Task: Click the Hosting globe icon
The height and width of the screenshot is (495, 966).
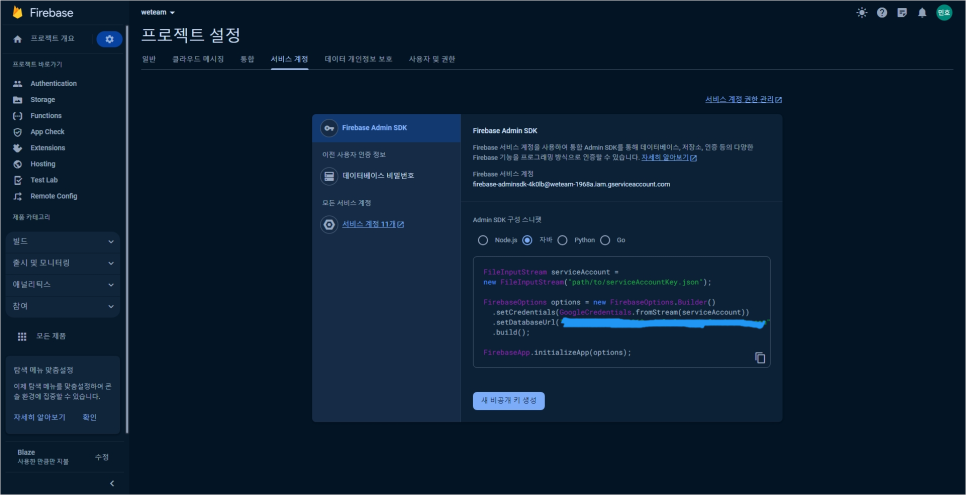Action: 17,164
